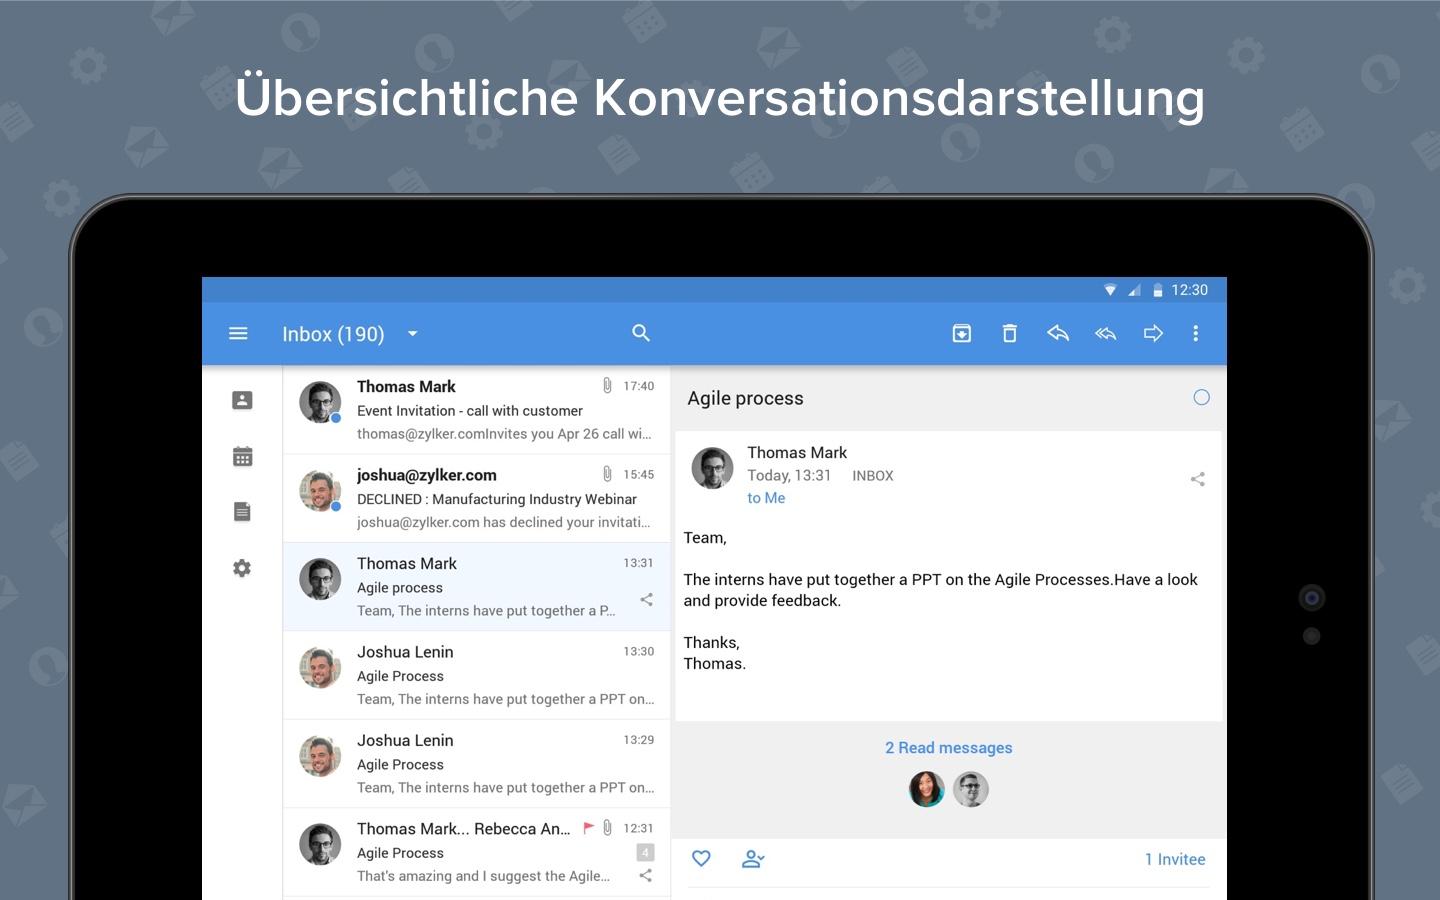The width and height of the screenshot is (1440, 900).
Task: Open the three-dot overflow menu
Action: 1195,333
